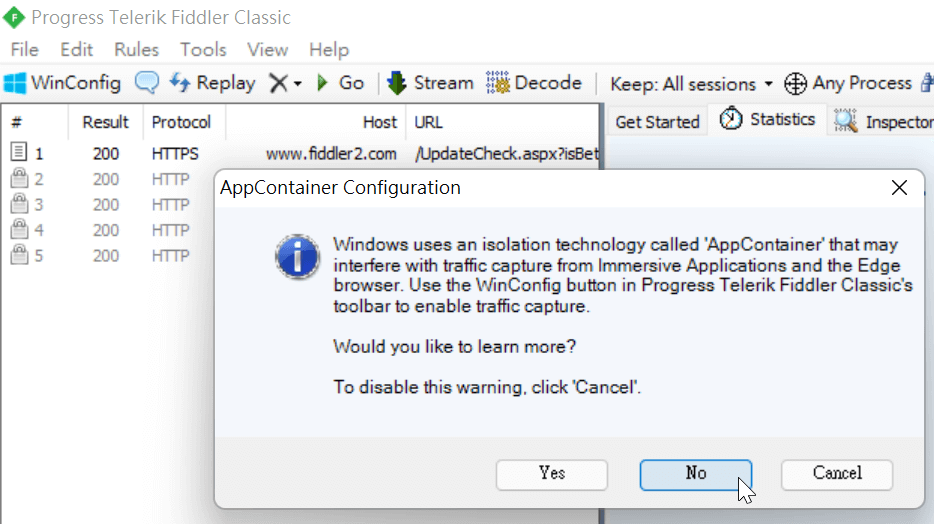
Task: Expand the Remove sessions dropdown arrow
Action: coord(298,83)
